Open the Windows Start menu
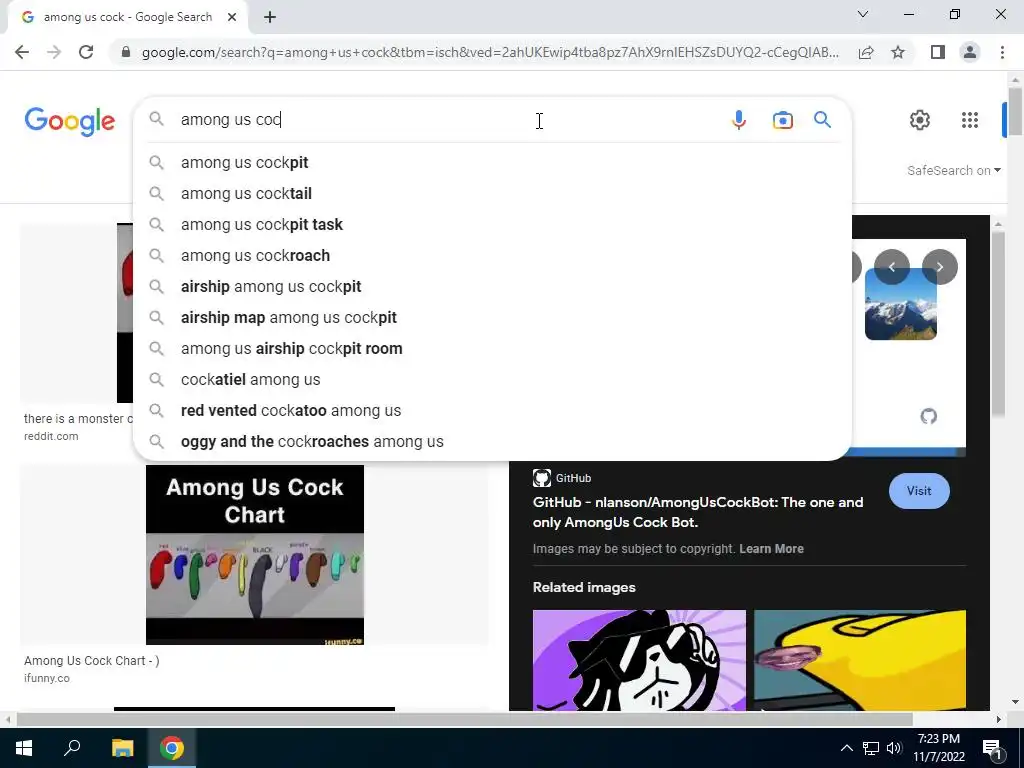Viewport: 1024px width, 768px height. tap(24, 748)
